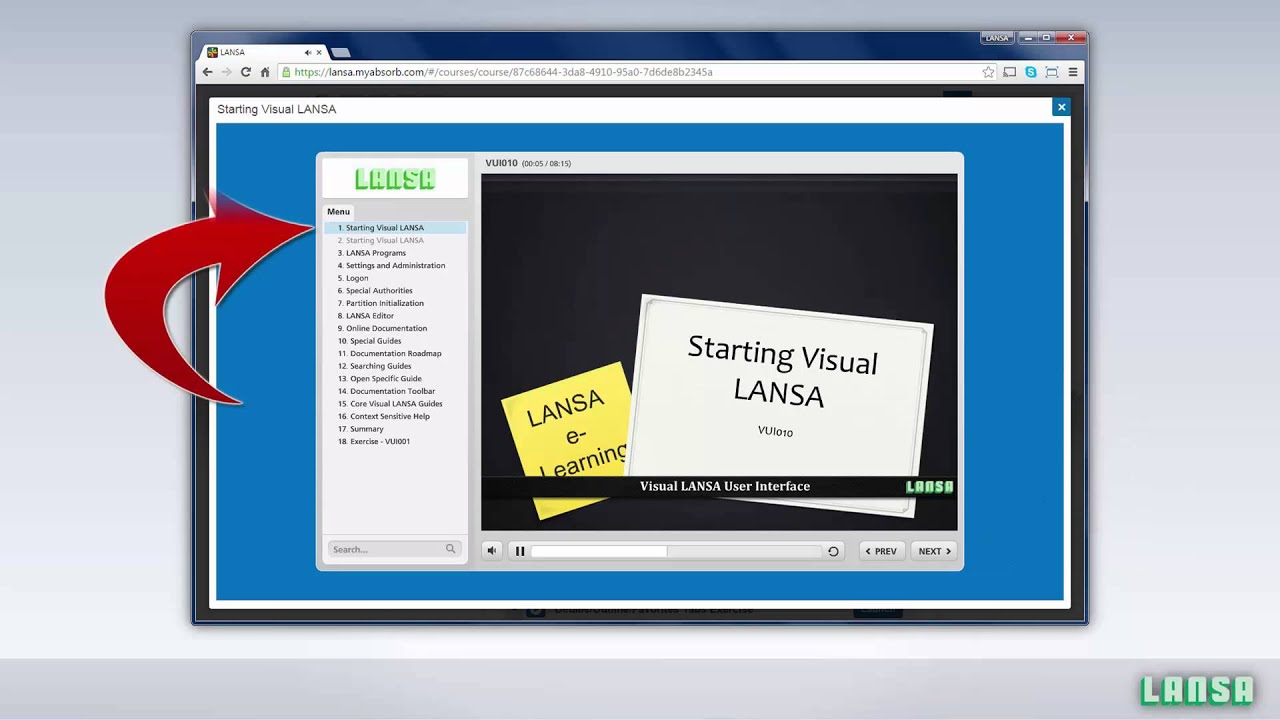This screenshot has height=720, width=1280.
Task: Open the Online Documentation topic
Action: (395, 328)
